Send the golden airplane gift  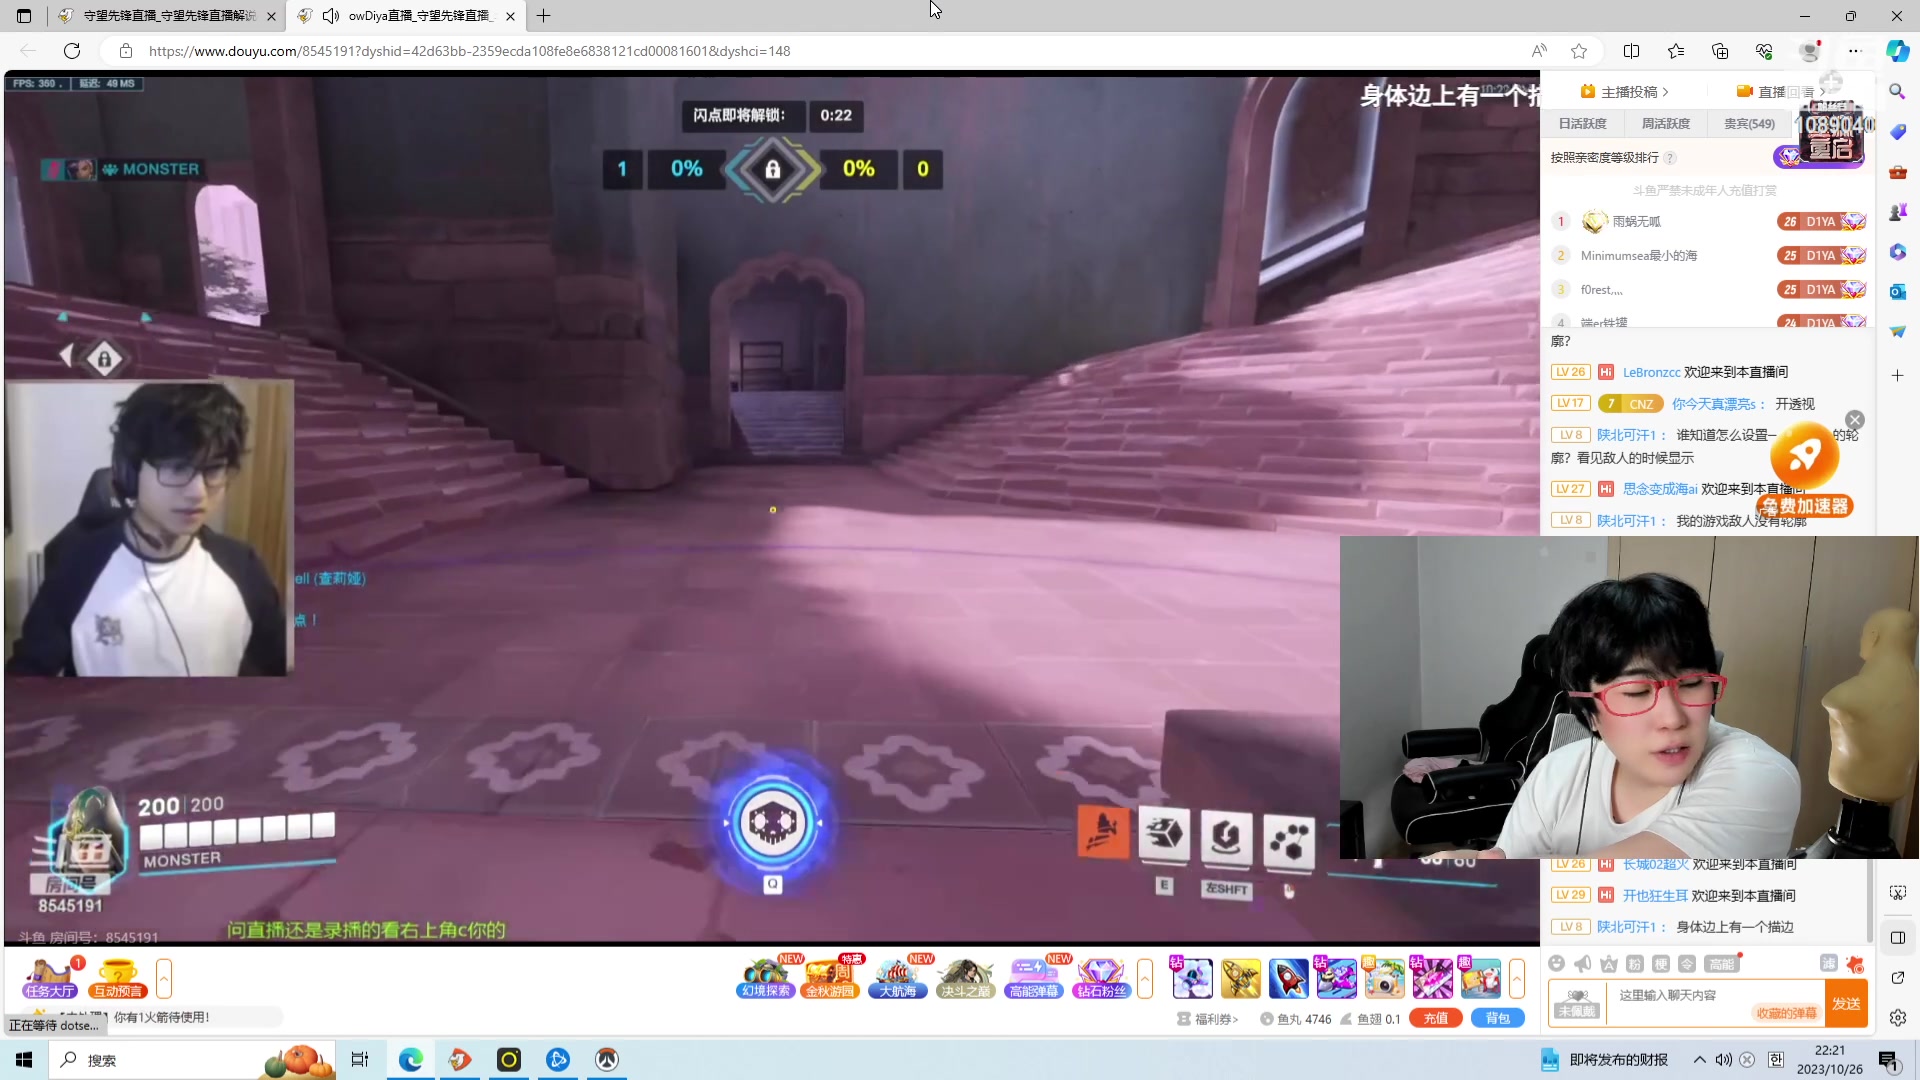click(x=1240, y=978)
